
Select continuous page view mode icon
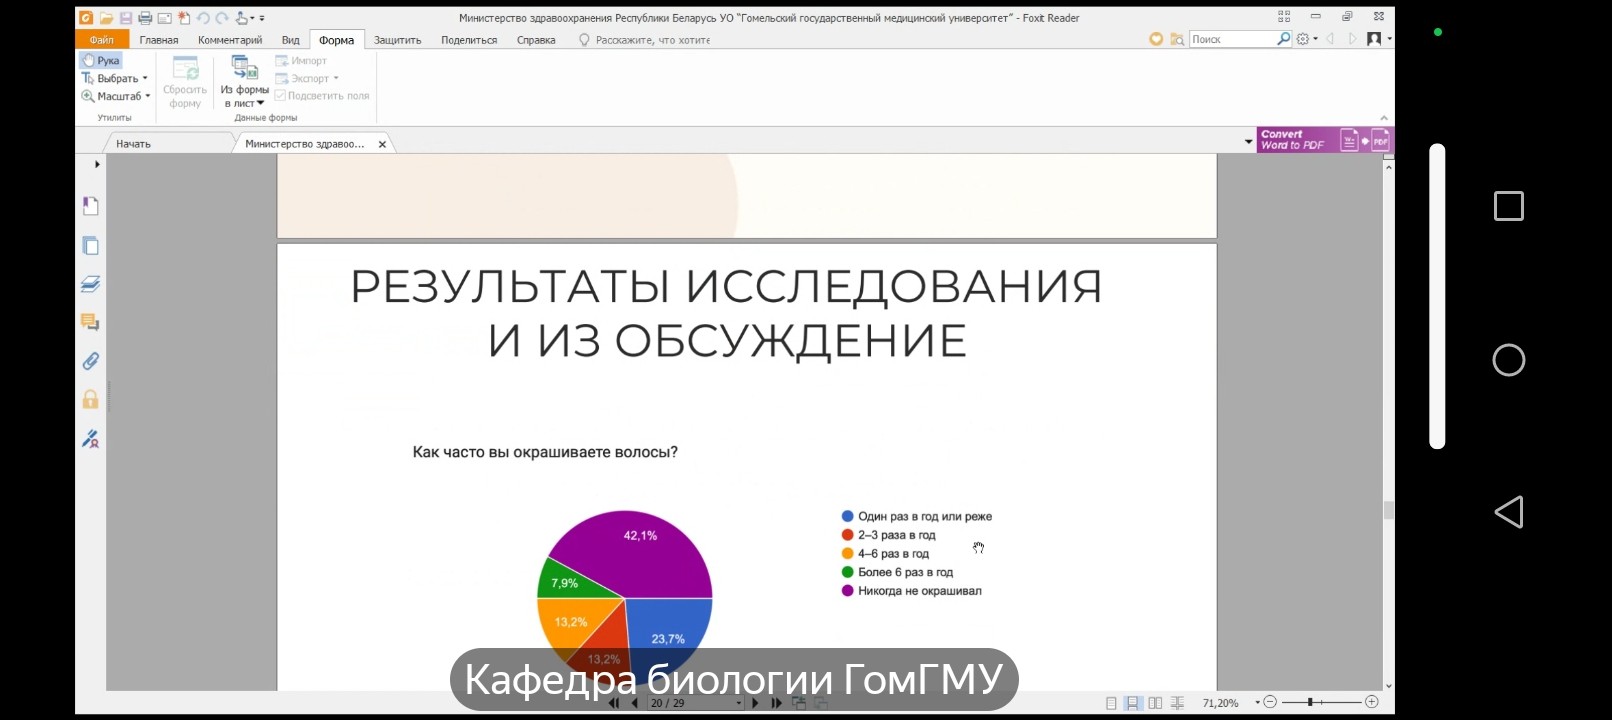1132,703
